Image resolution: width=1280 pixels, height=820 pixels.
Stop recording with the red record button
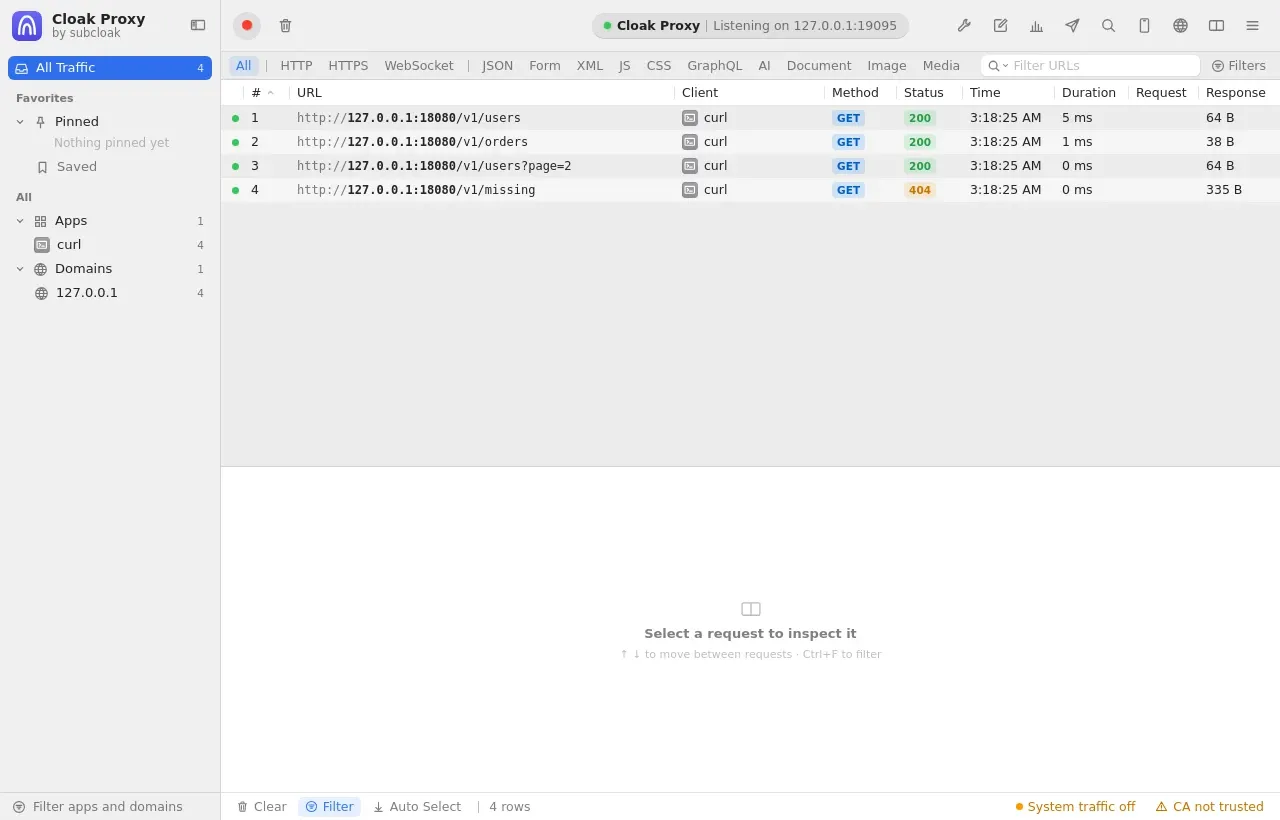pyautogui.click(x=247, y=26)
